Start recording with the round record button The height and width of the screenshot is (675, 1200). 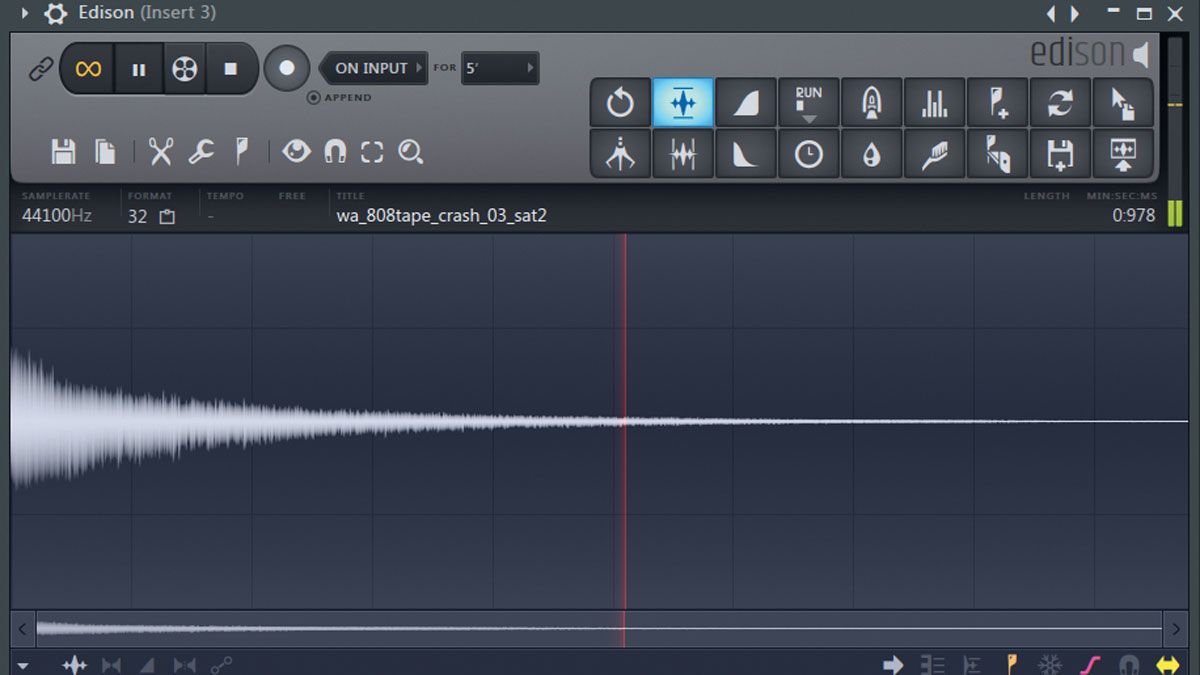[x=287, y=68]
